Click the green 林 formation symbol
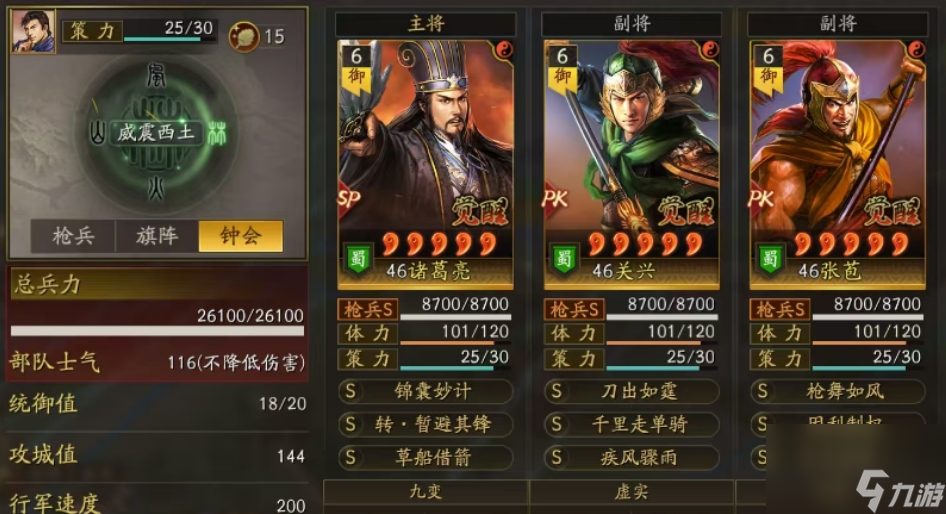 point(217,133)
